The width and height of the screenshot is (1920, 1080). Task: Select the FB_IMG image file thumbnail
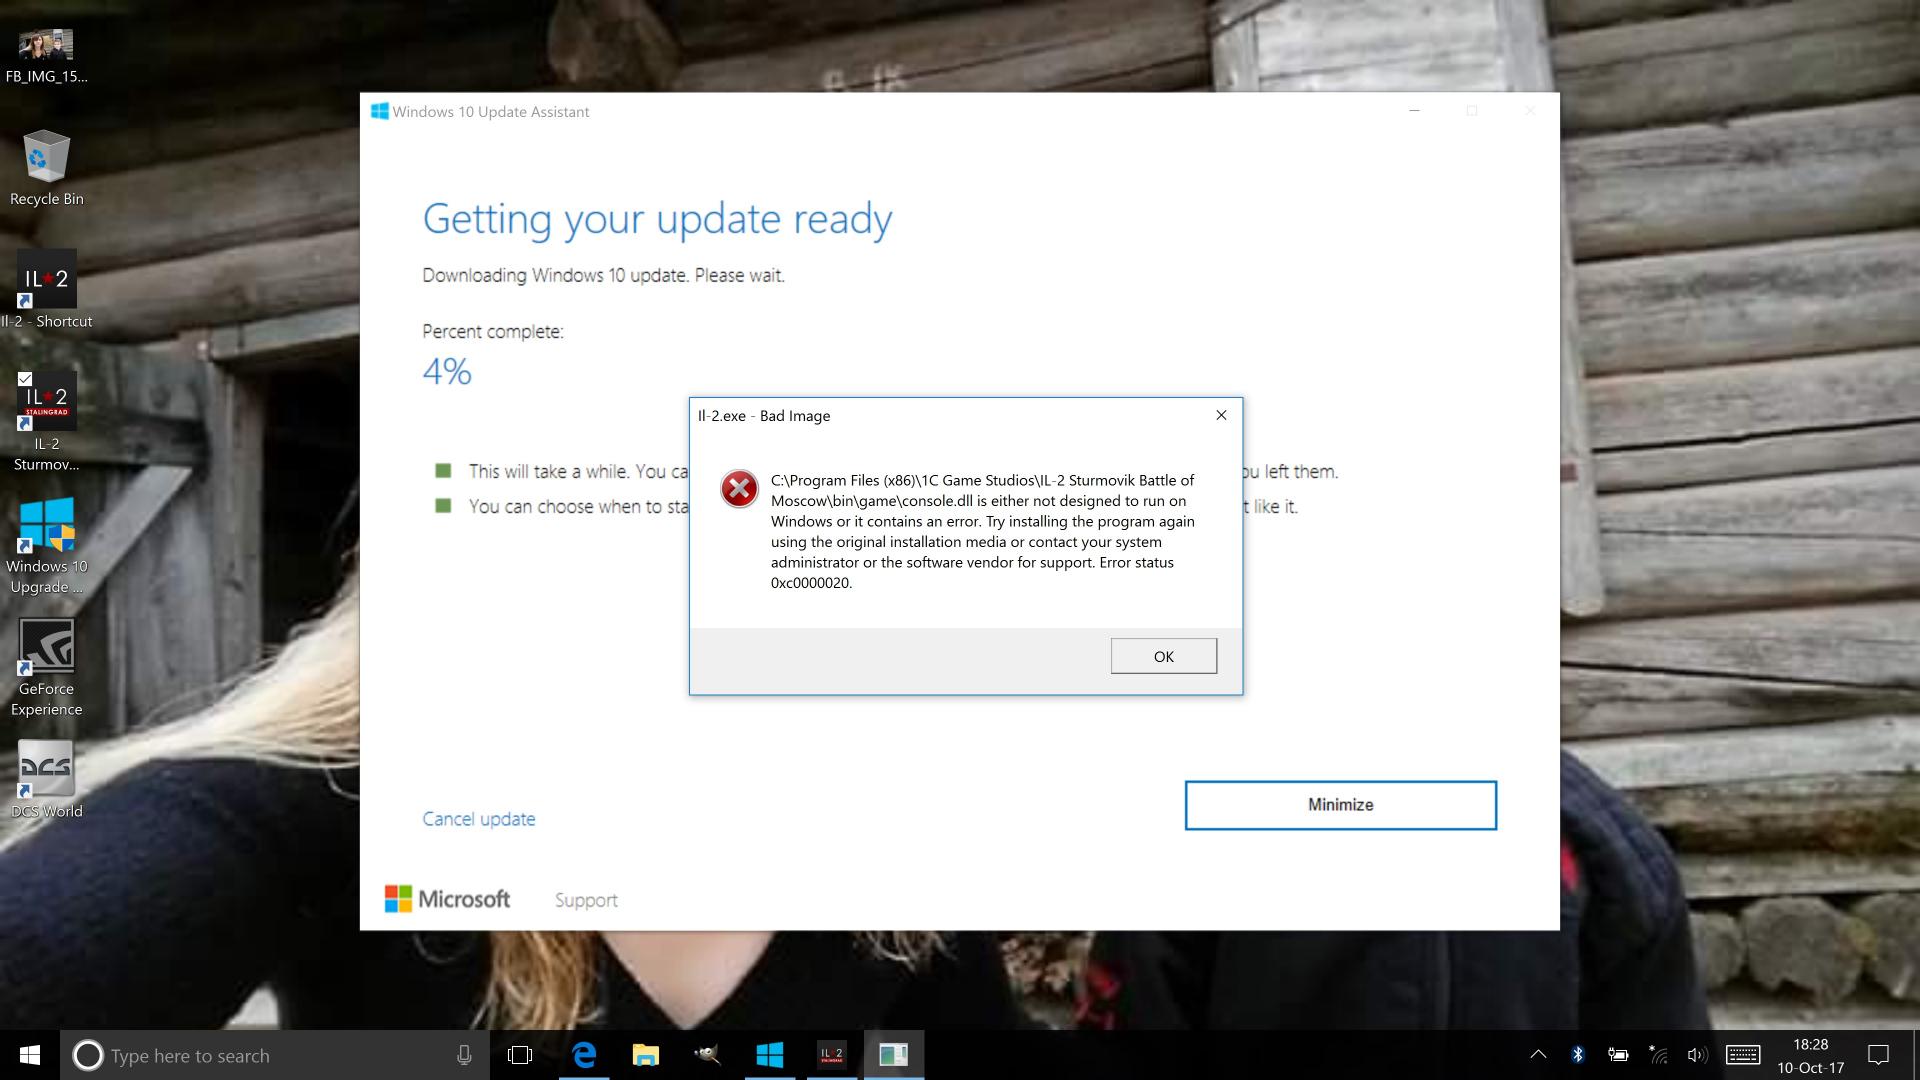coord(46,45)
